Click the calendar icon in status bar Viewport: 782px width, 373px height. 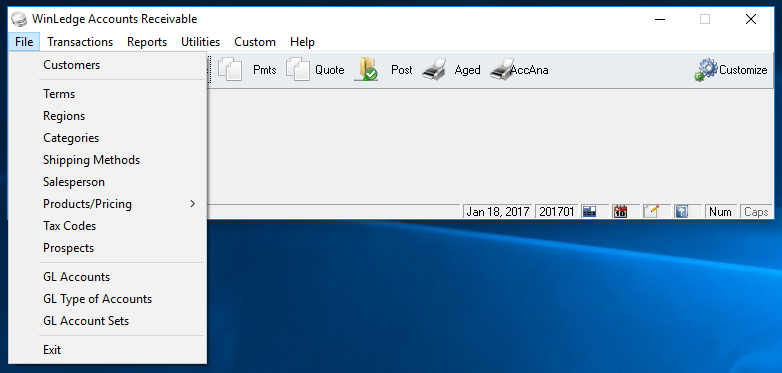coord(620,211)
